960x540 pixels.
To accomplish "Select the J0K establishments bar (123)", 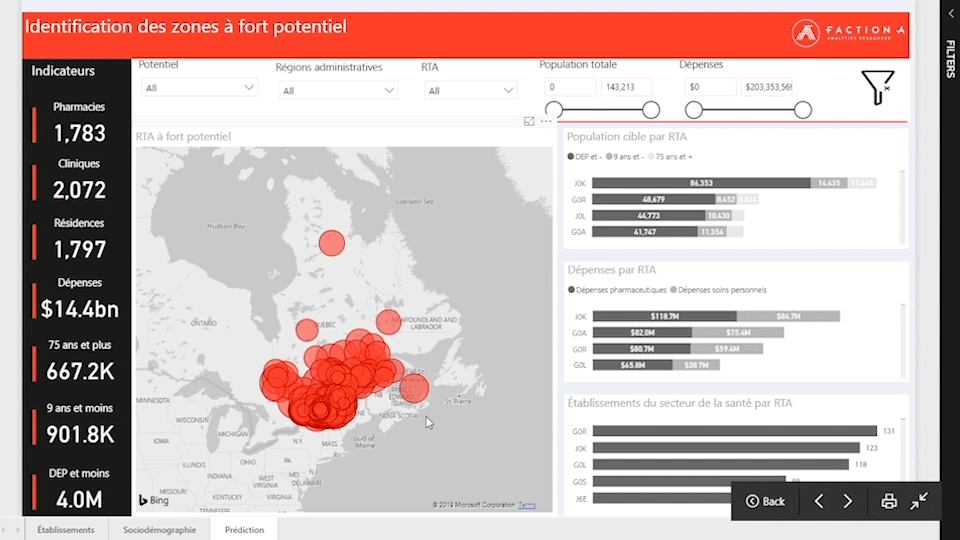I will point(726,448).
